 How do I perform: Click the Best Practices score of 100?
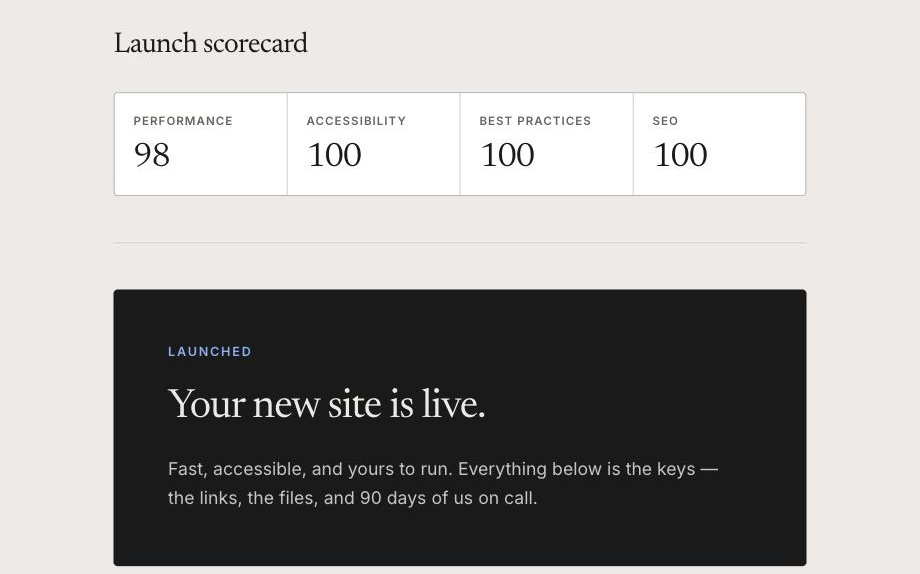point(508,155)
